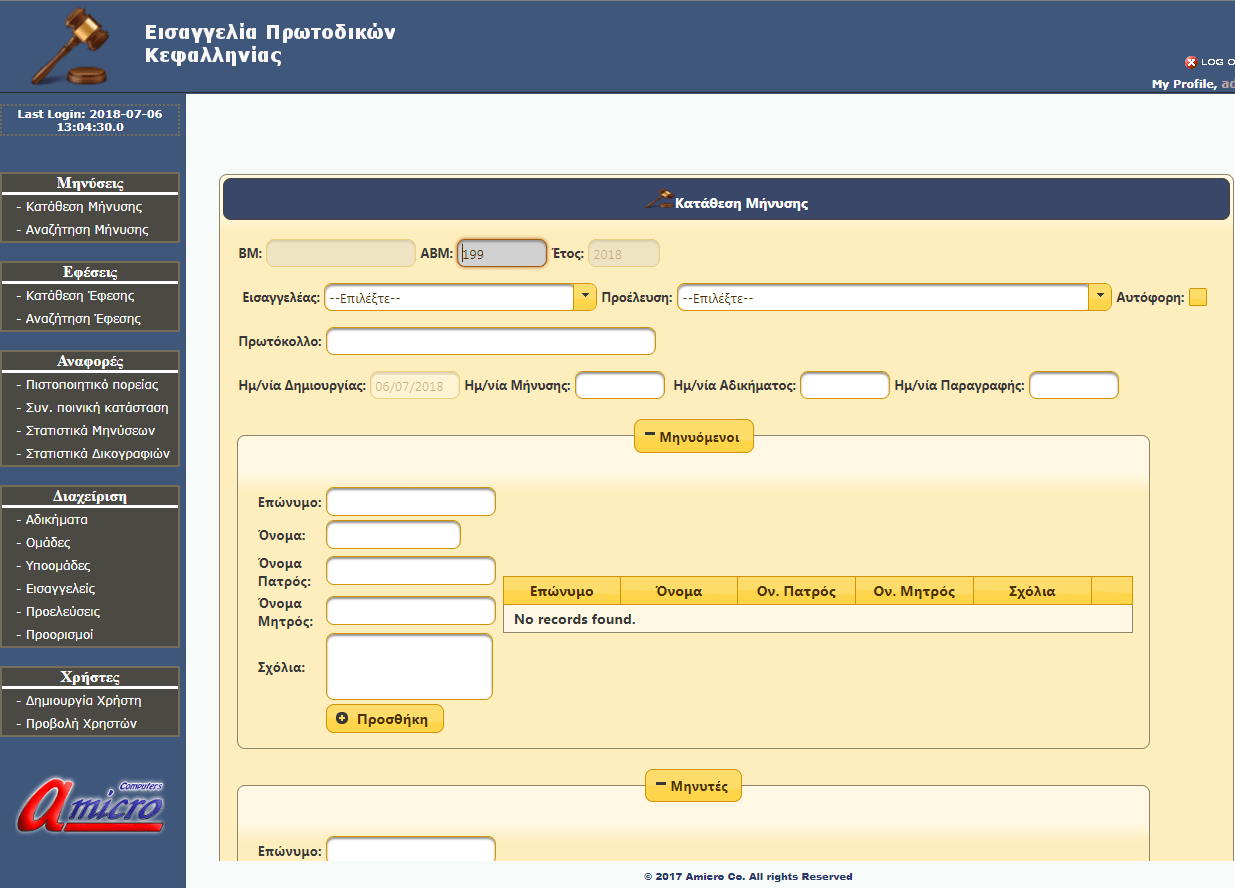1235x888 pixels.
Task: Click gavel icon beside Κατάθεση Μήνυσης title
Action: click(x=659, y=200)
